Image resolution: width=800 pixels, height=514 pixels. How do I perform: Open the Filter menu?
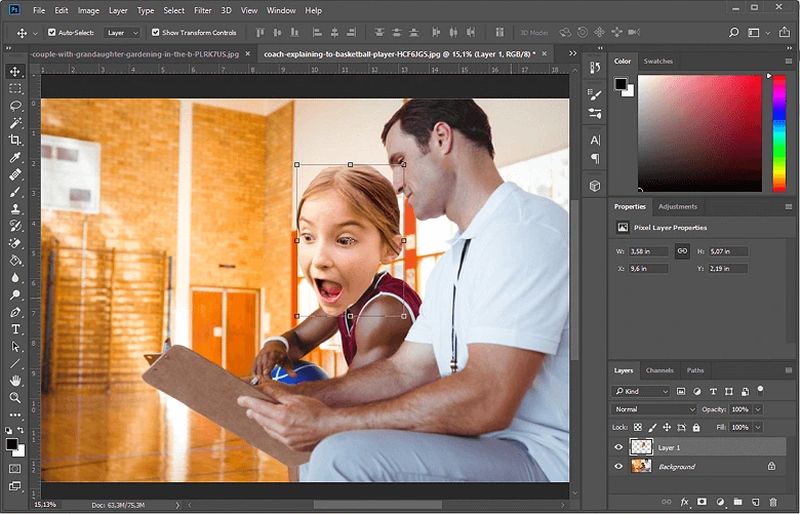(x=203, y=10)
